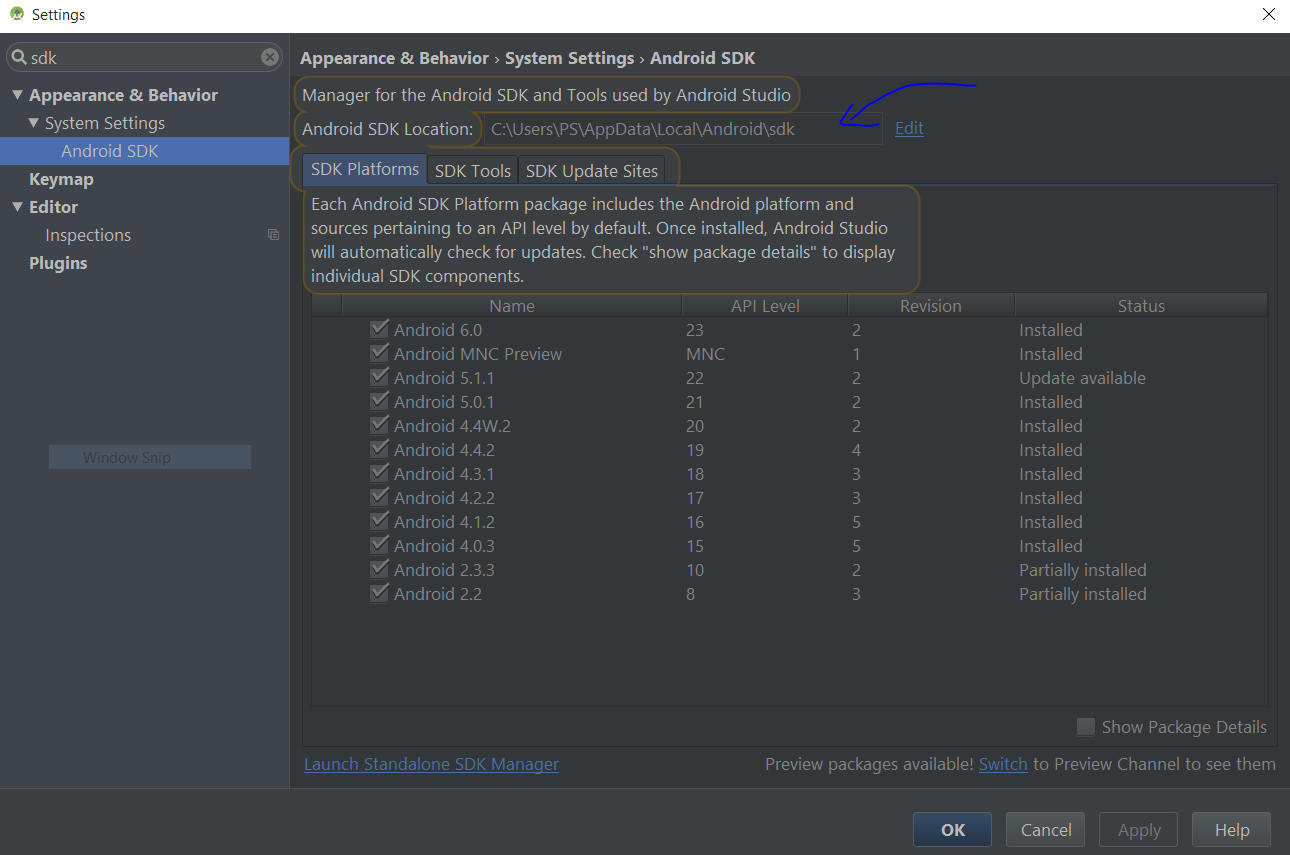Open the SDK Update Sites tab
The width and height of the screenshot is (1290, 855).
click(x=592, y=171)
